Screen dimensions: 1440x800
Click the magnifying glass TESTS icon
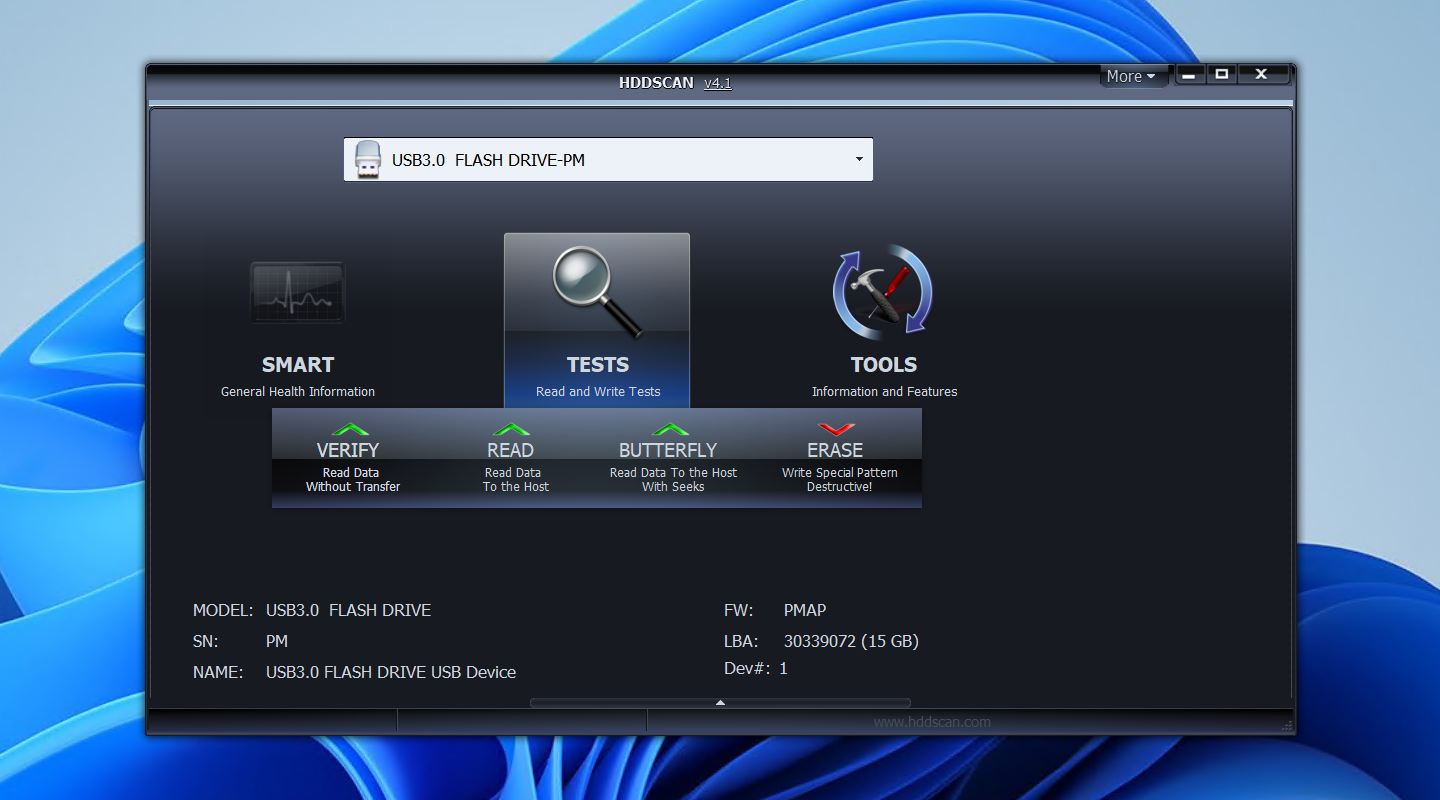point(597,290)
